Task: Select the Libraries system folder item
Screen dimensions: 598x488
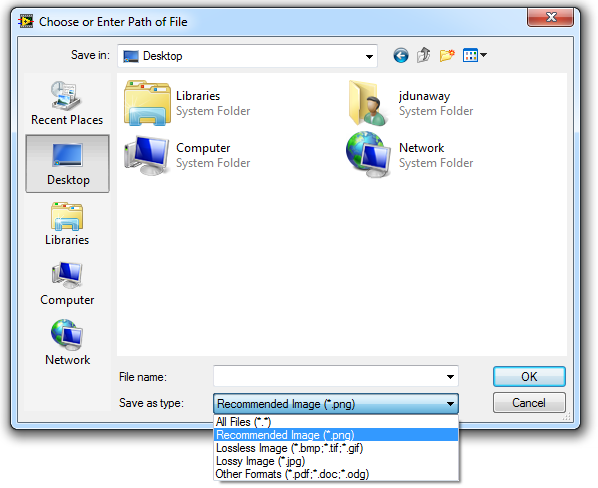Action: [187, 103]
